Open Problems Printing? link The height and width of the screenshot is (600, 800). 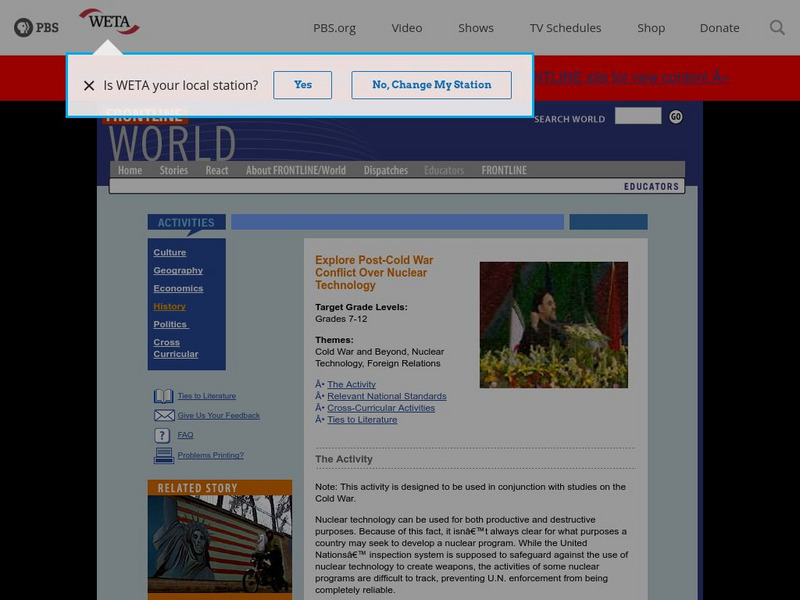pyautogui.click(x=210, y=455)
